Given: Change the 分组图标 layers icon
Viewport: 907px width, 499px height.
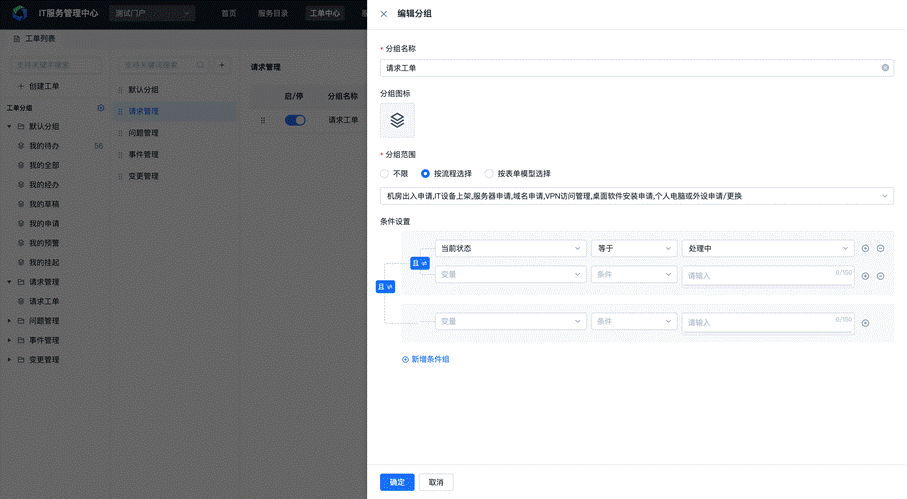Looking at the screenshot, I should (397, 120).
